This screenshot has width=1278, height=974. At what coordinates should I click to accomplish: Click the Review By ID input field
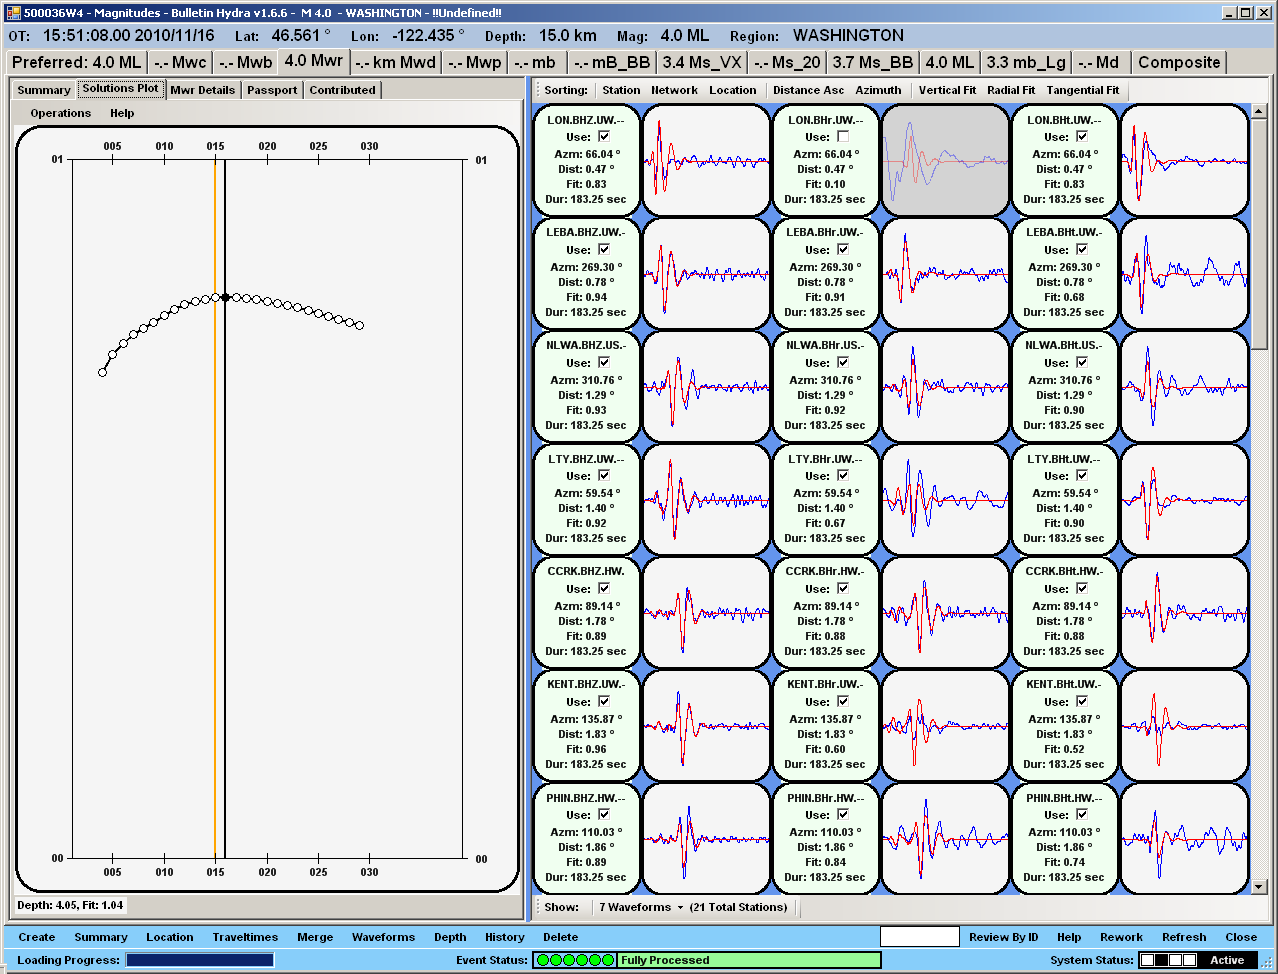pyautogui.click(x=920, y=937)
